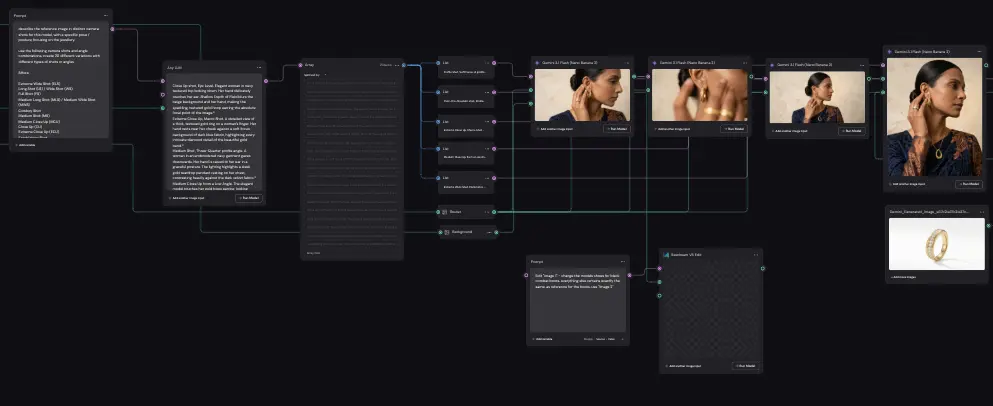Click the empty preview area of Seedream V5 Edit
Viewport: 993px width, 406px height.
point(711,309)
